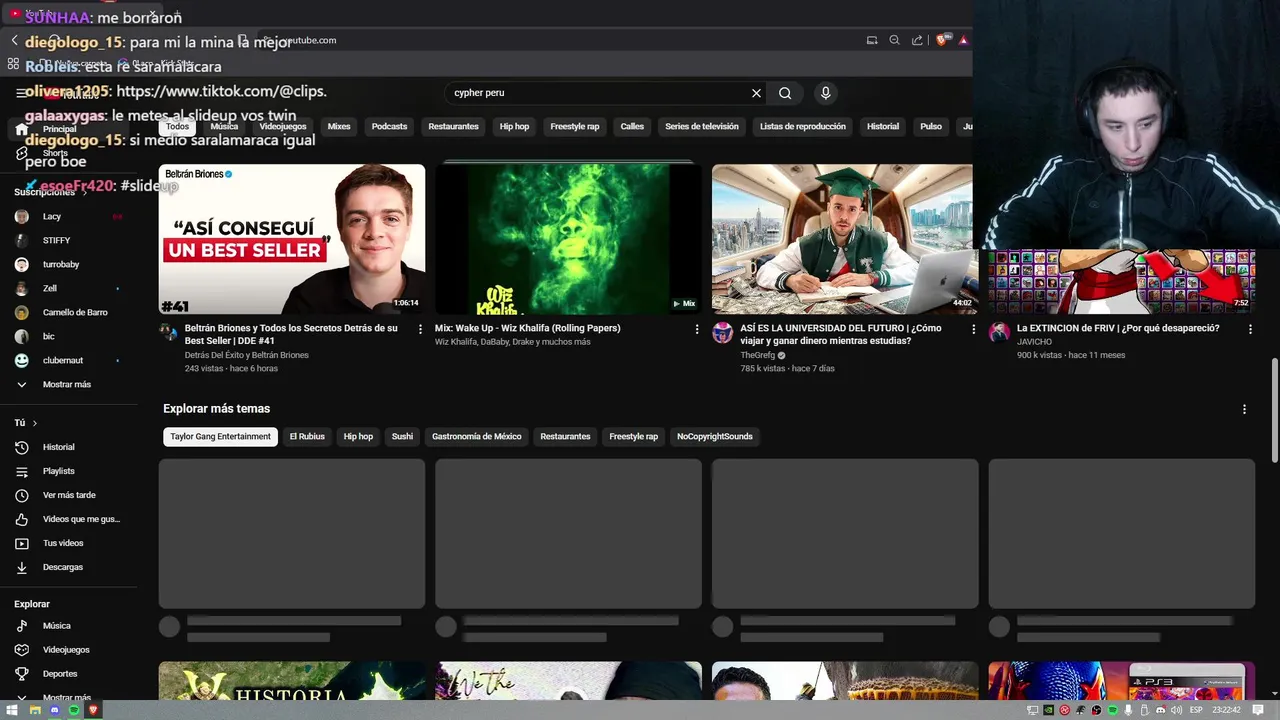This screenshot has height=720, width=1280.
Task: Open the title La EXTINCION de FRIV
Action: point(1118,328)
